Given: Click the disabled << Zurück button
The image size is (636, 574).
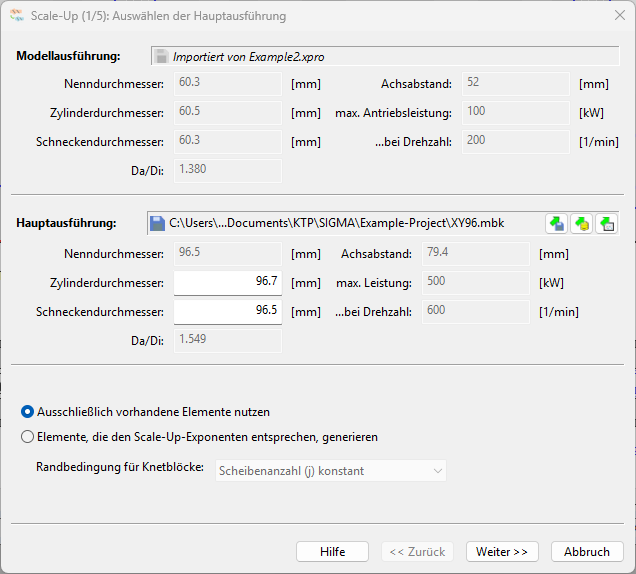Looking at the screenshot, I should click(x=417, y=552).
